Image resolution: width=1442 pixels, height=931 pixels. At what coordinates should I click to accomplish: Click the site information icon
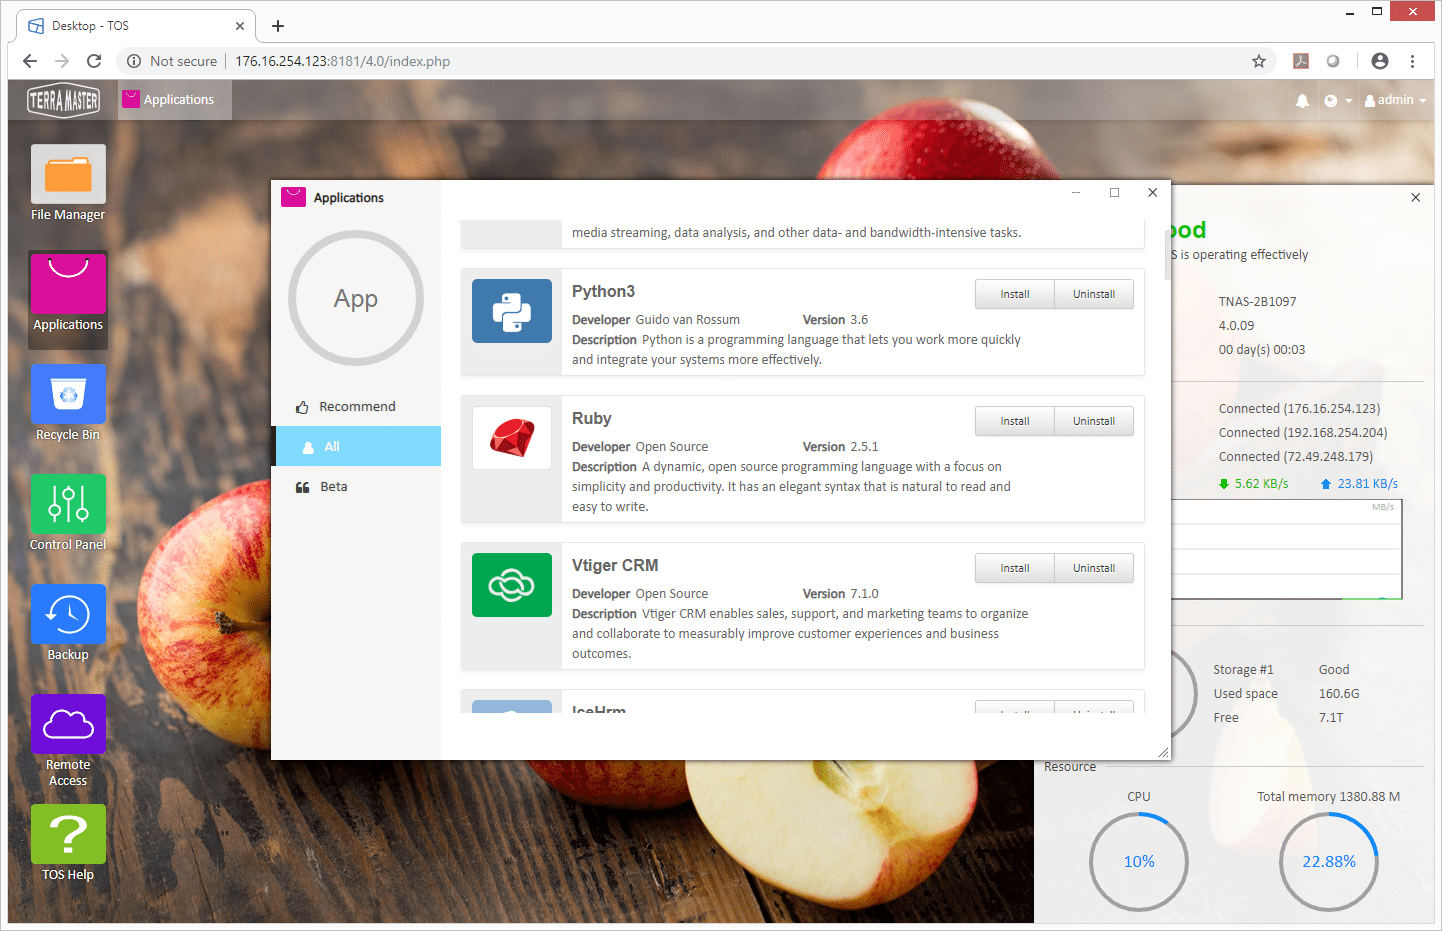click(x=133, y=61)
